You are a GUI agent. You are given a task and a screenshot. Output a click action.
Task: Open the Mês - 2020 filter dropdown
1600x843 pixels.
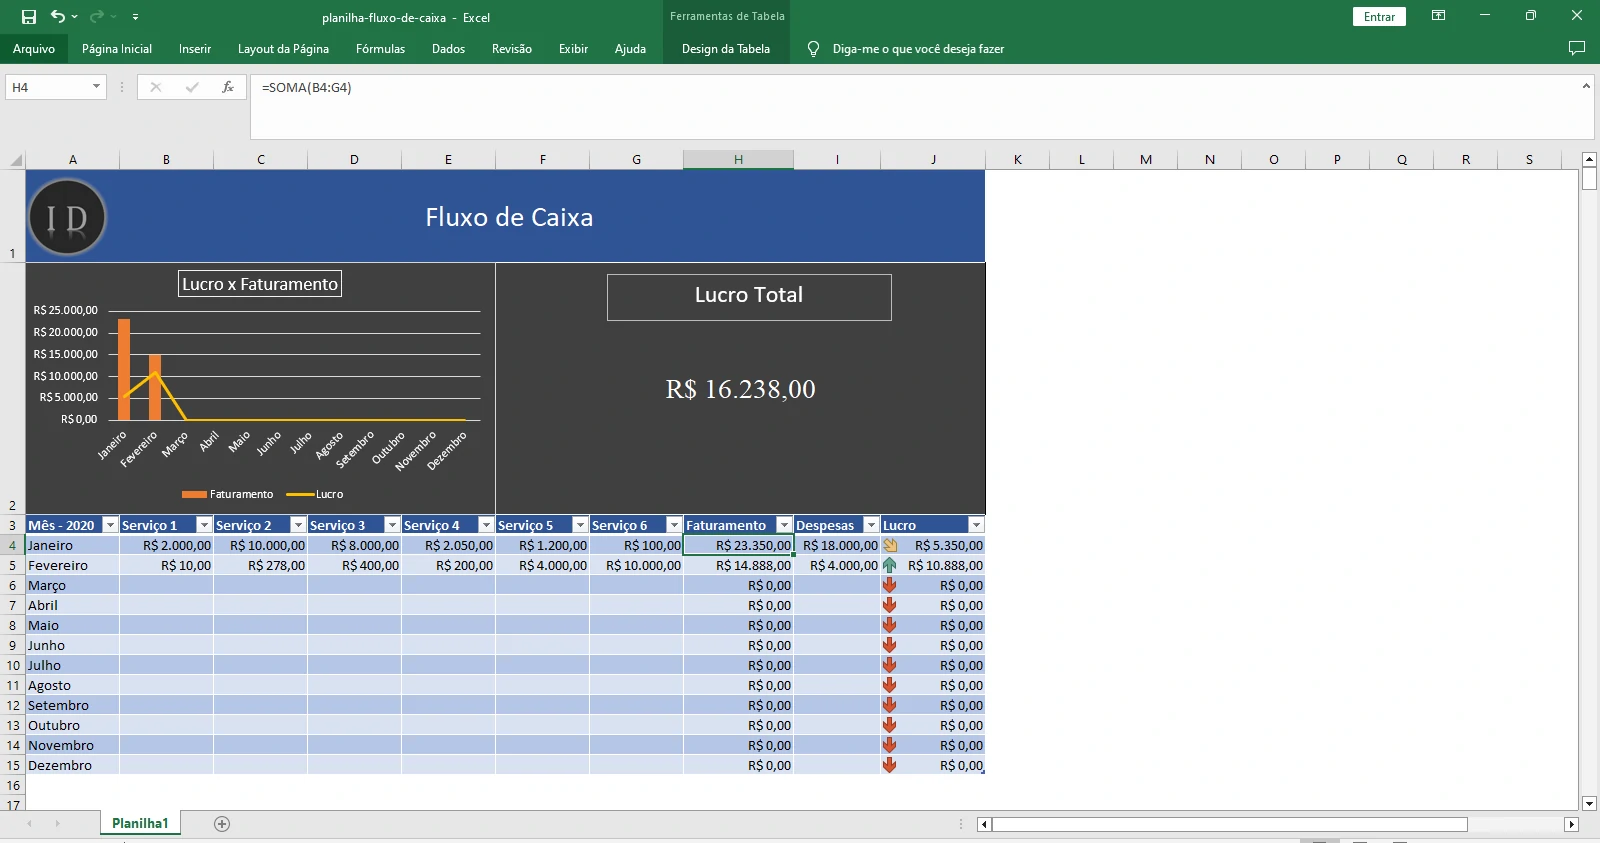pyautogui.click(x=110, y=525)
